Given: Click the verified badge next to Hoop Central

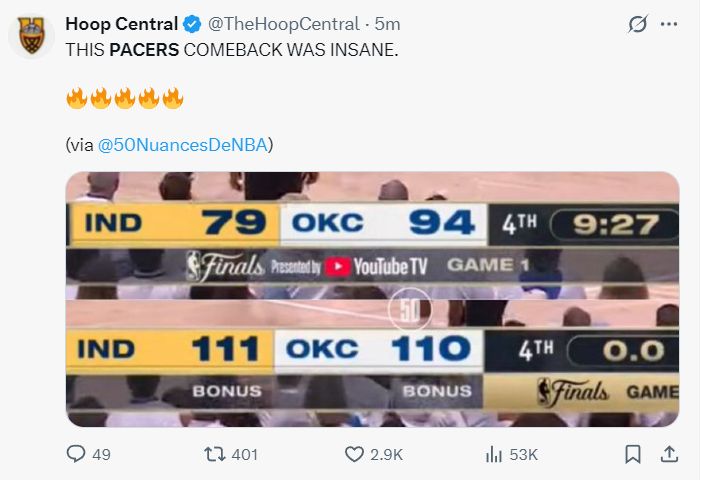Looking at the screenshot, I should pos(191,24).
